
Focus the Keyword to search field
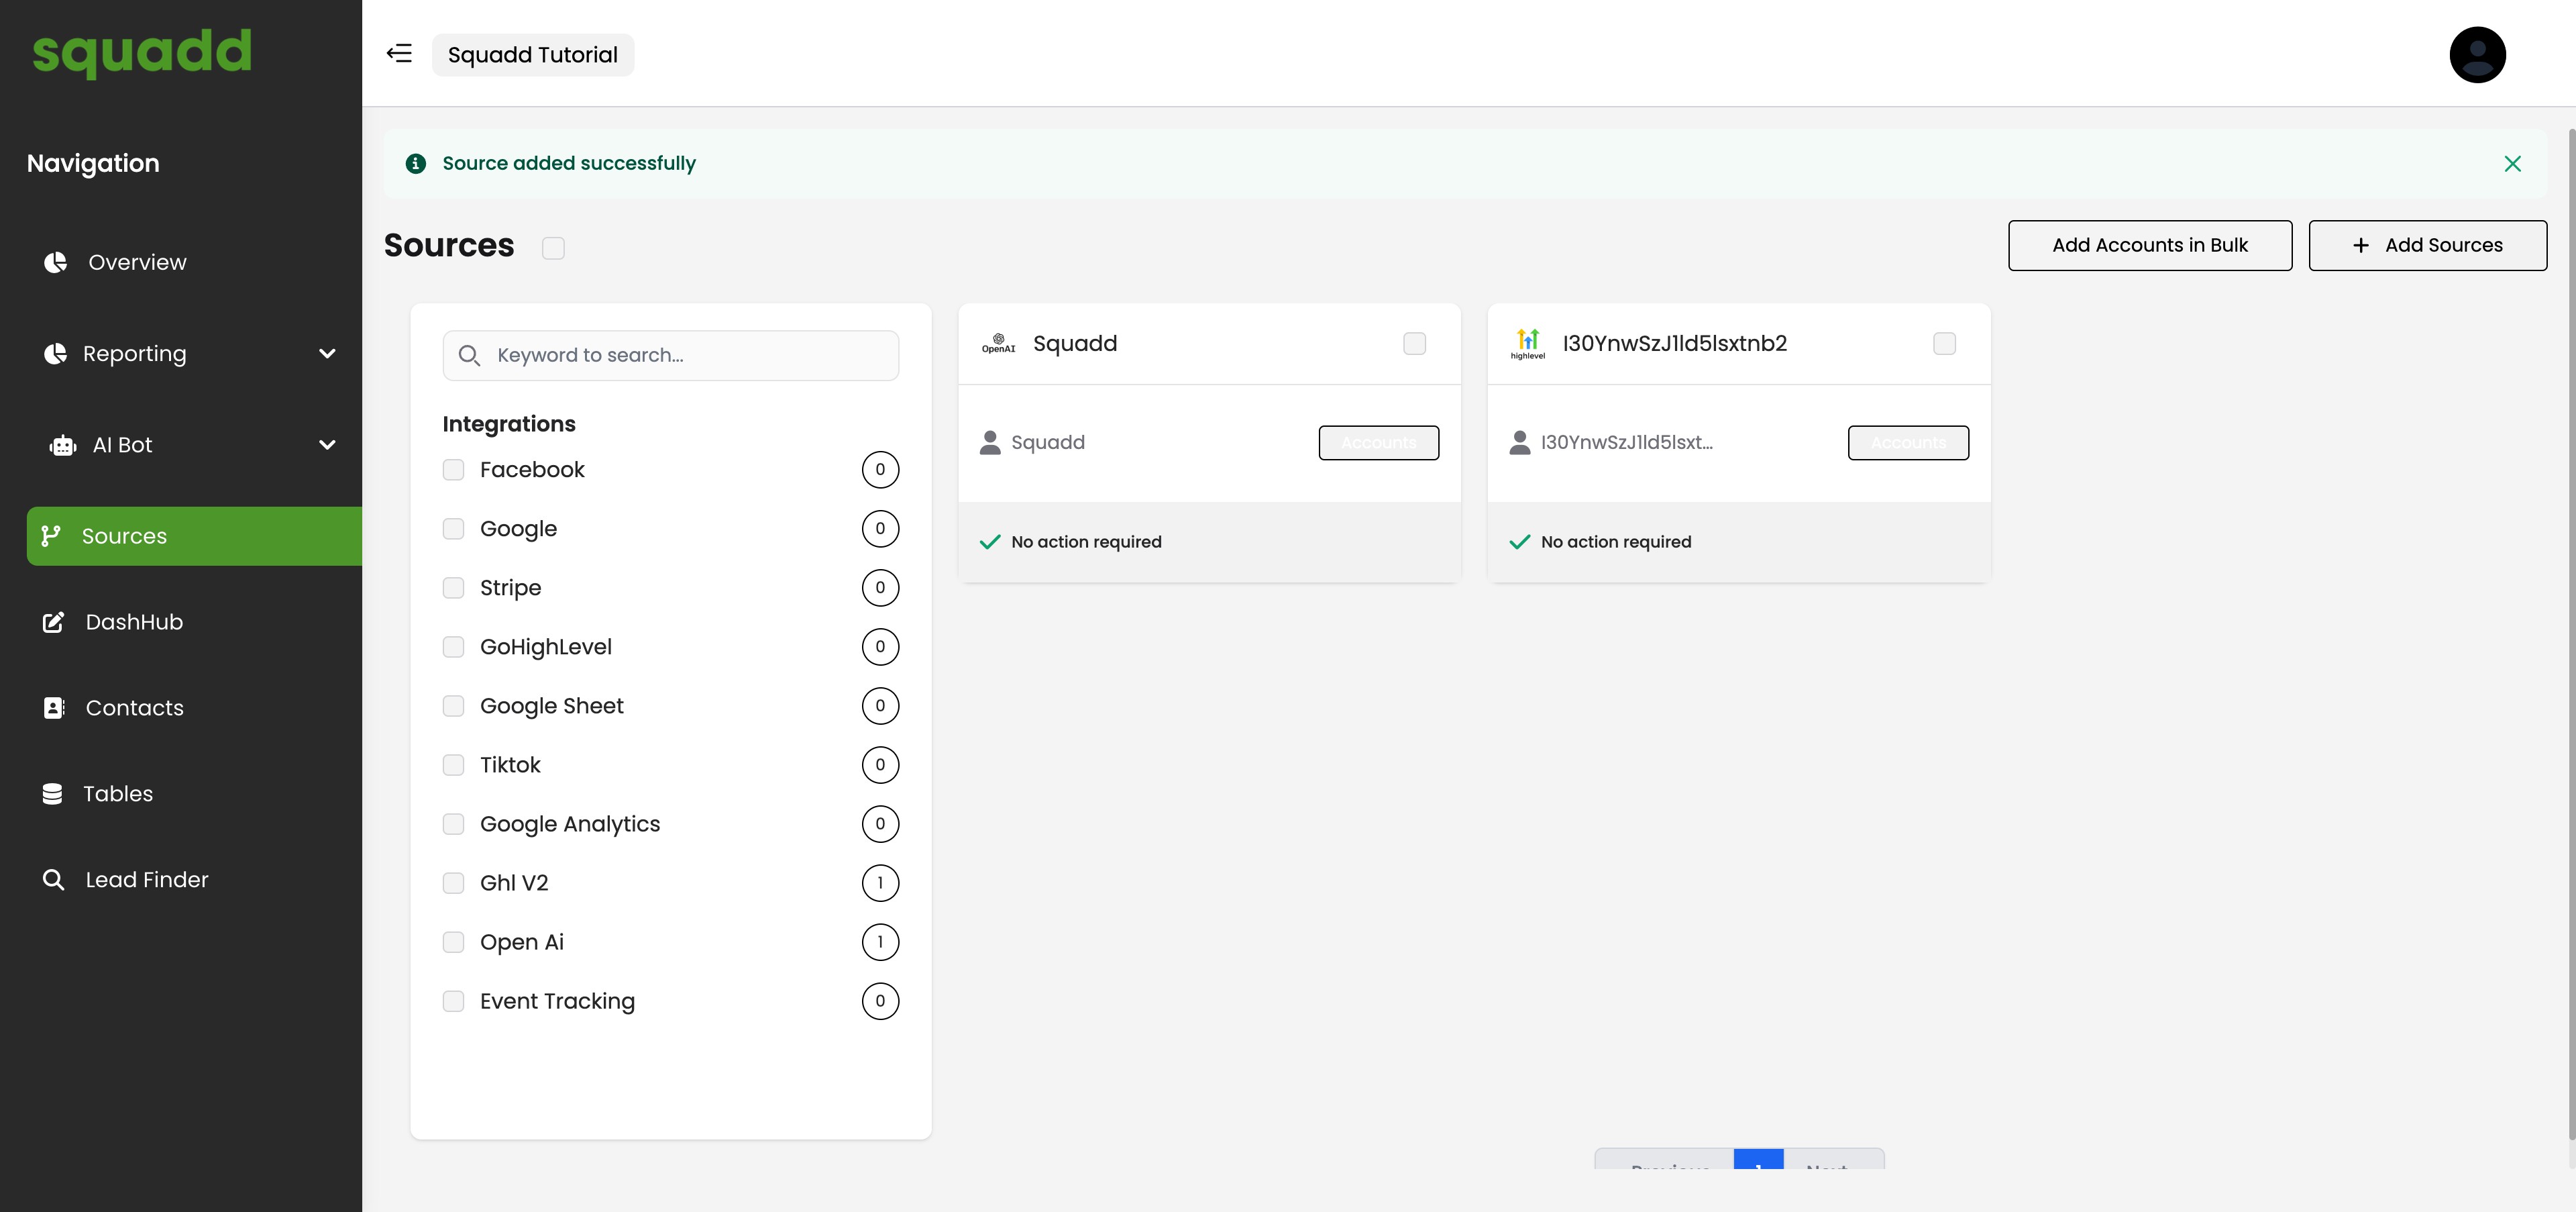click(690, 355)
